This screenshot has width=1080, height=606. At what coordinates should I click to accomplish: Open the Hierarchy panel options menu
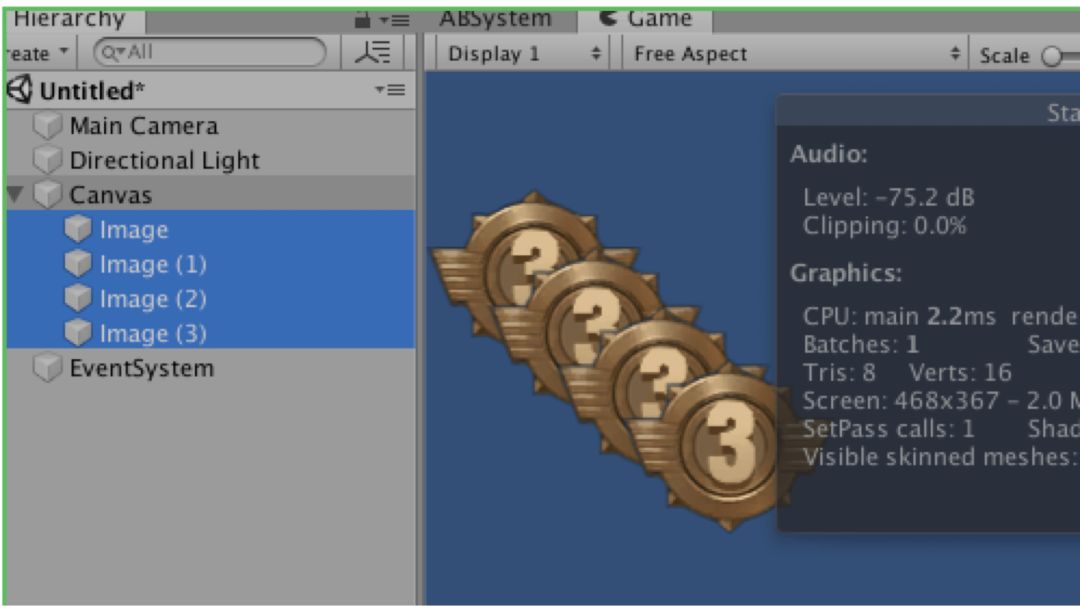[395, 21]
